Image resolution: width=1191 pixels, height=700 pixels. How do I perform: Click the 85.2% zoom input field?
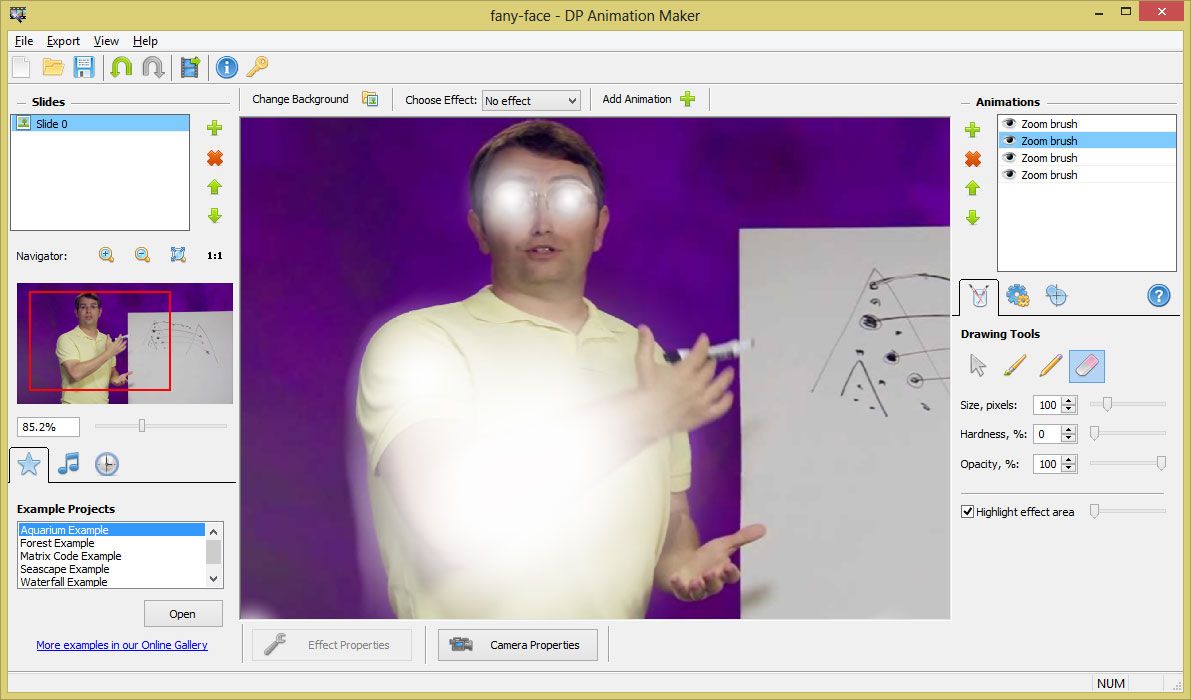(48, 427)
